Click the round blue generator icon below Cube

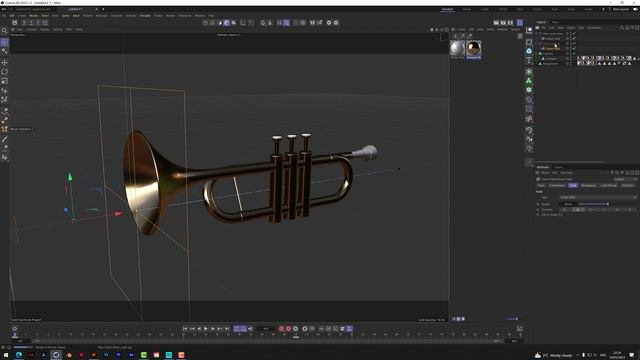529,51
